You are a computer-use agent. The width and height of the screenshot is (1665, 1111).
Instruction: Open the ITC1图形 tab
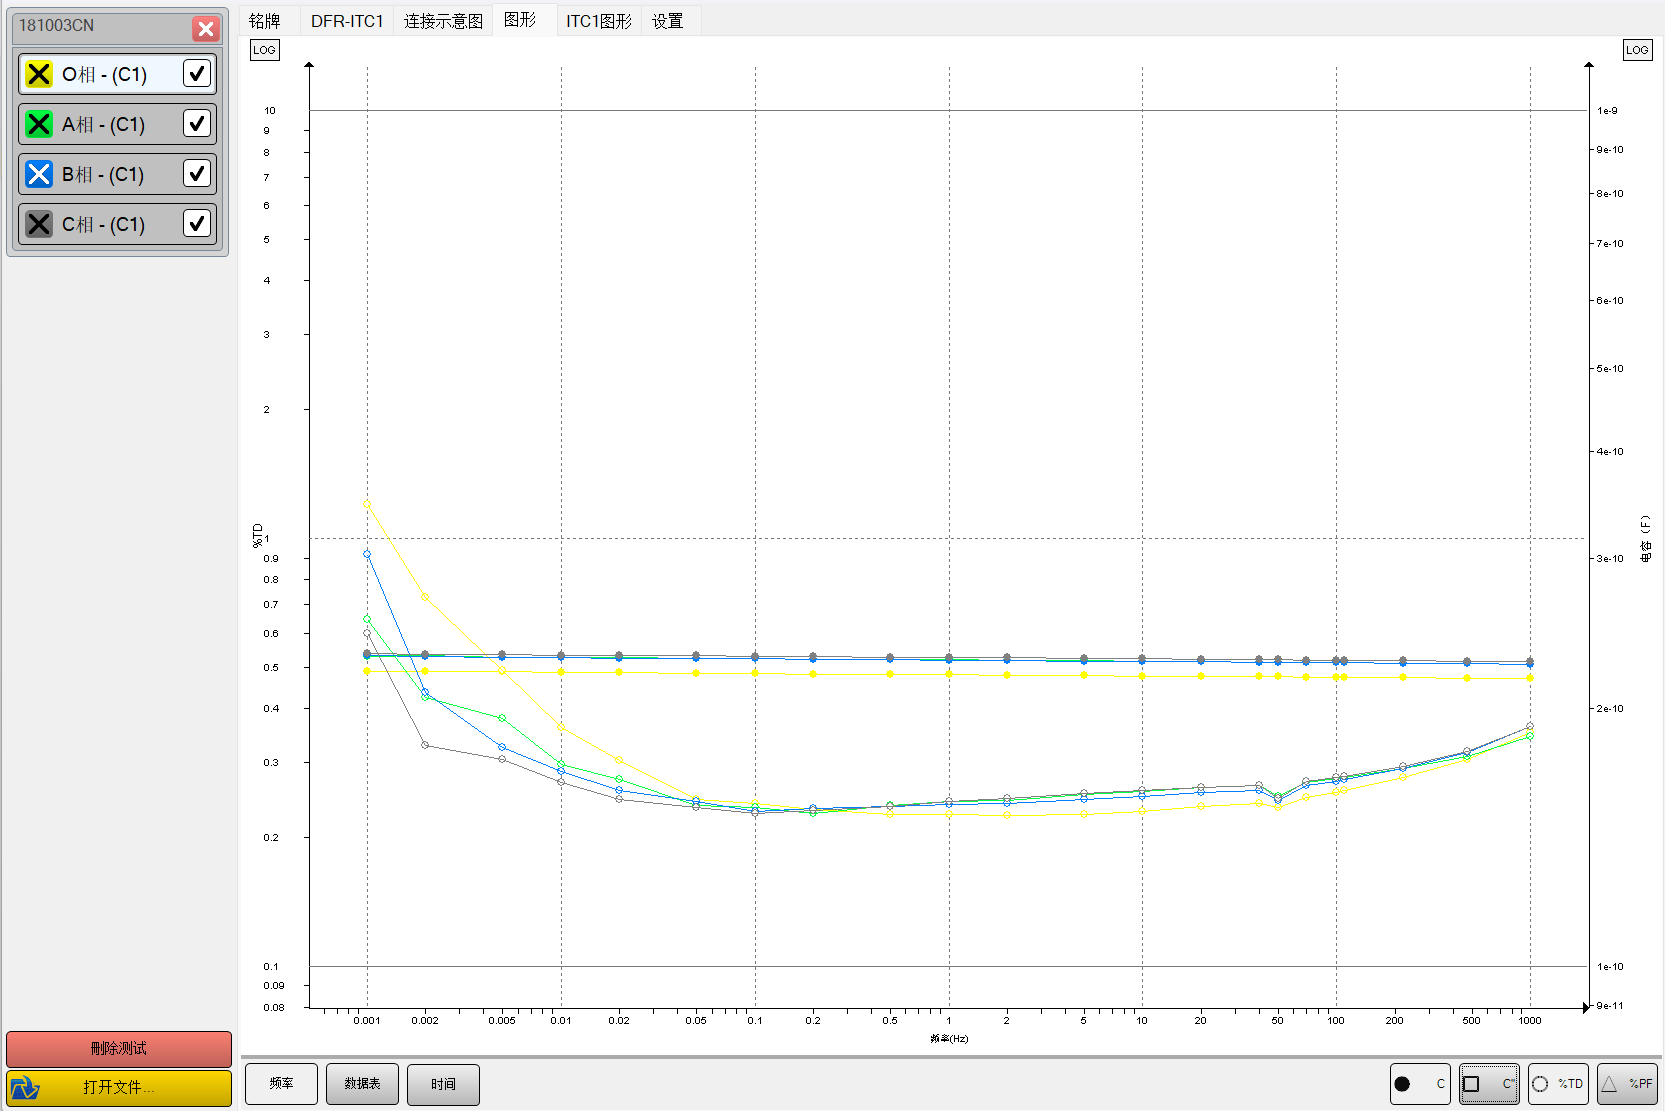click(598, 21)
